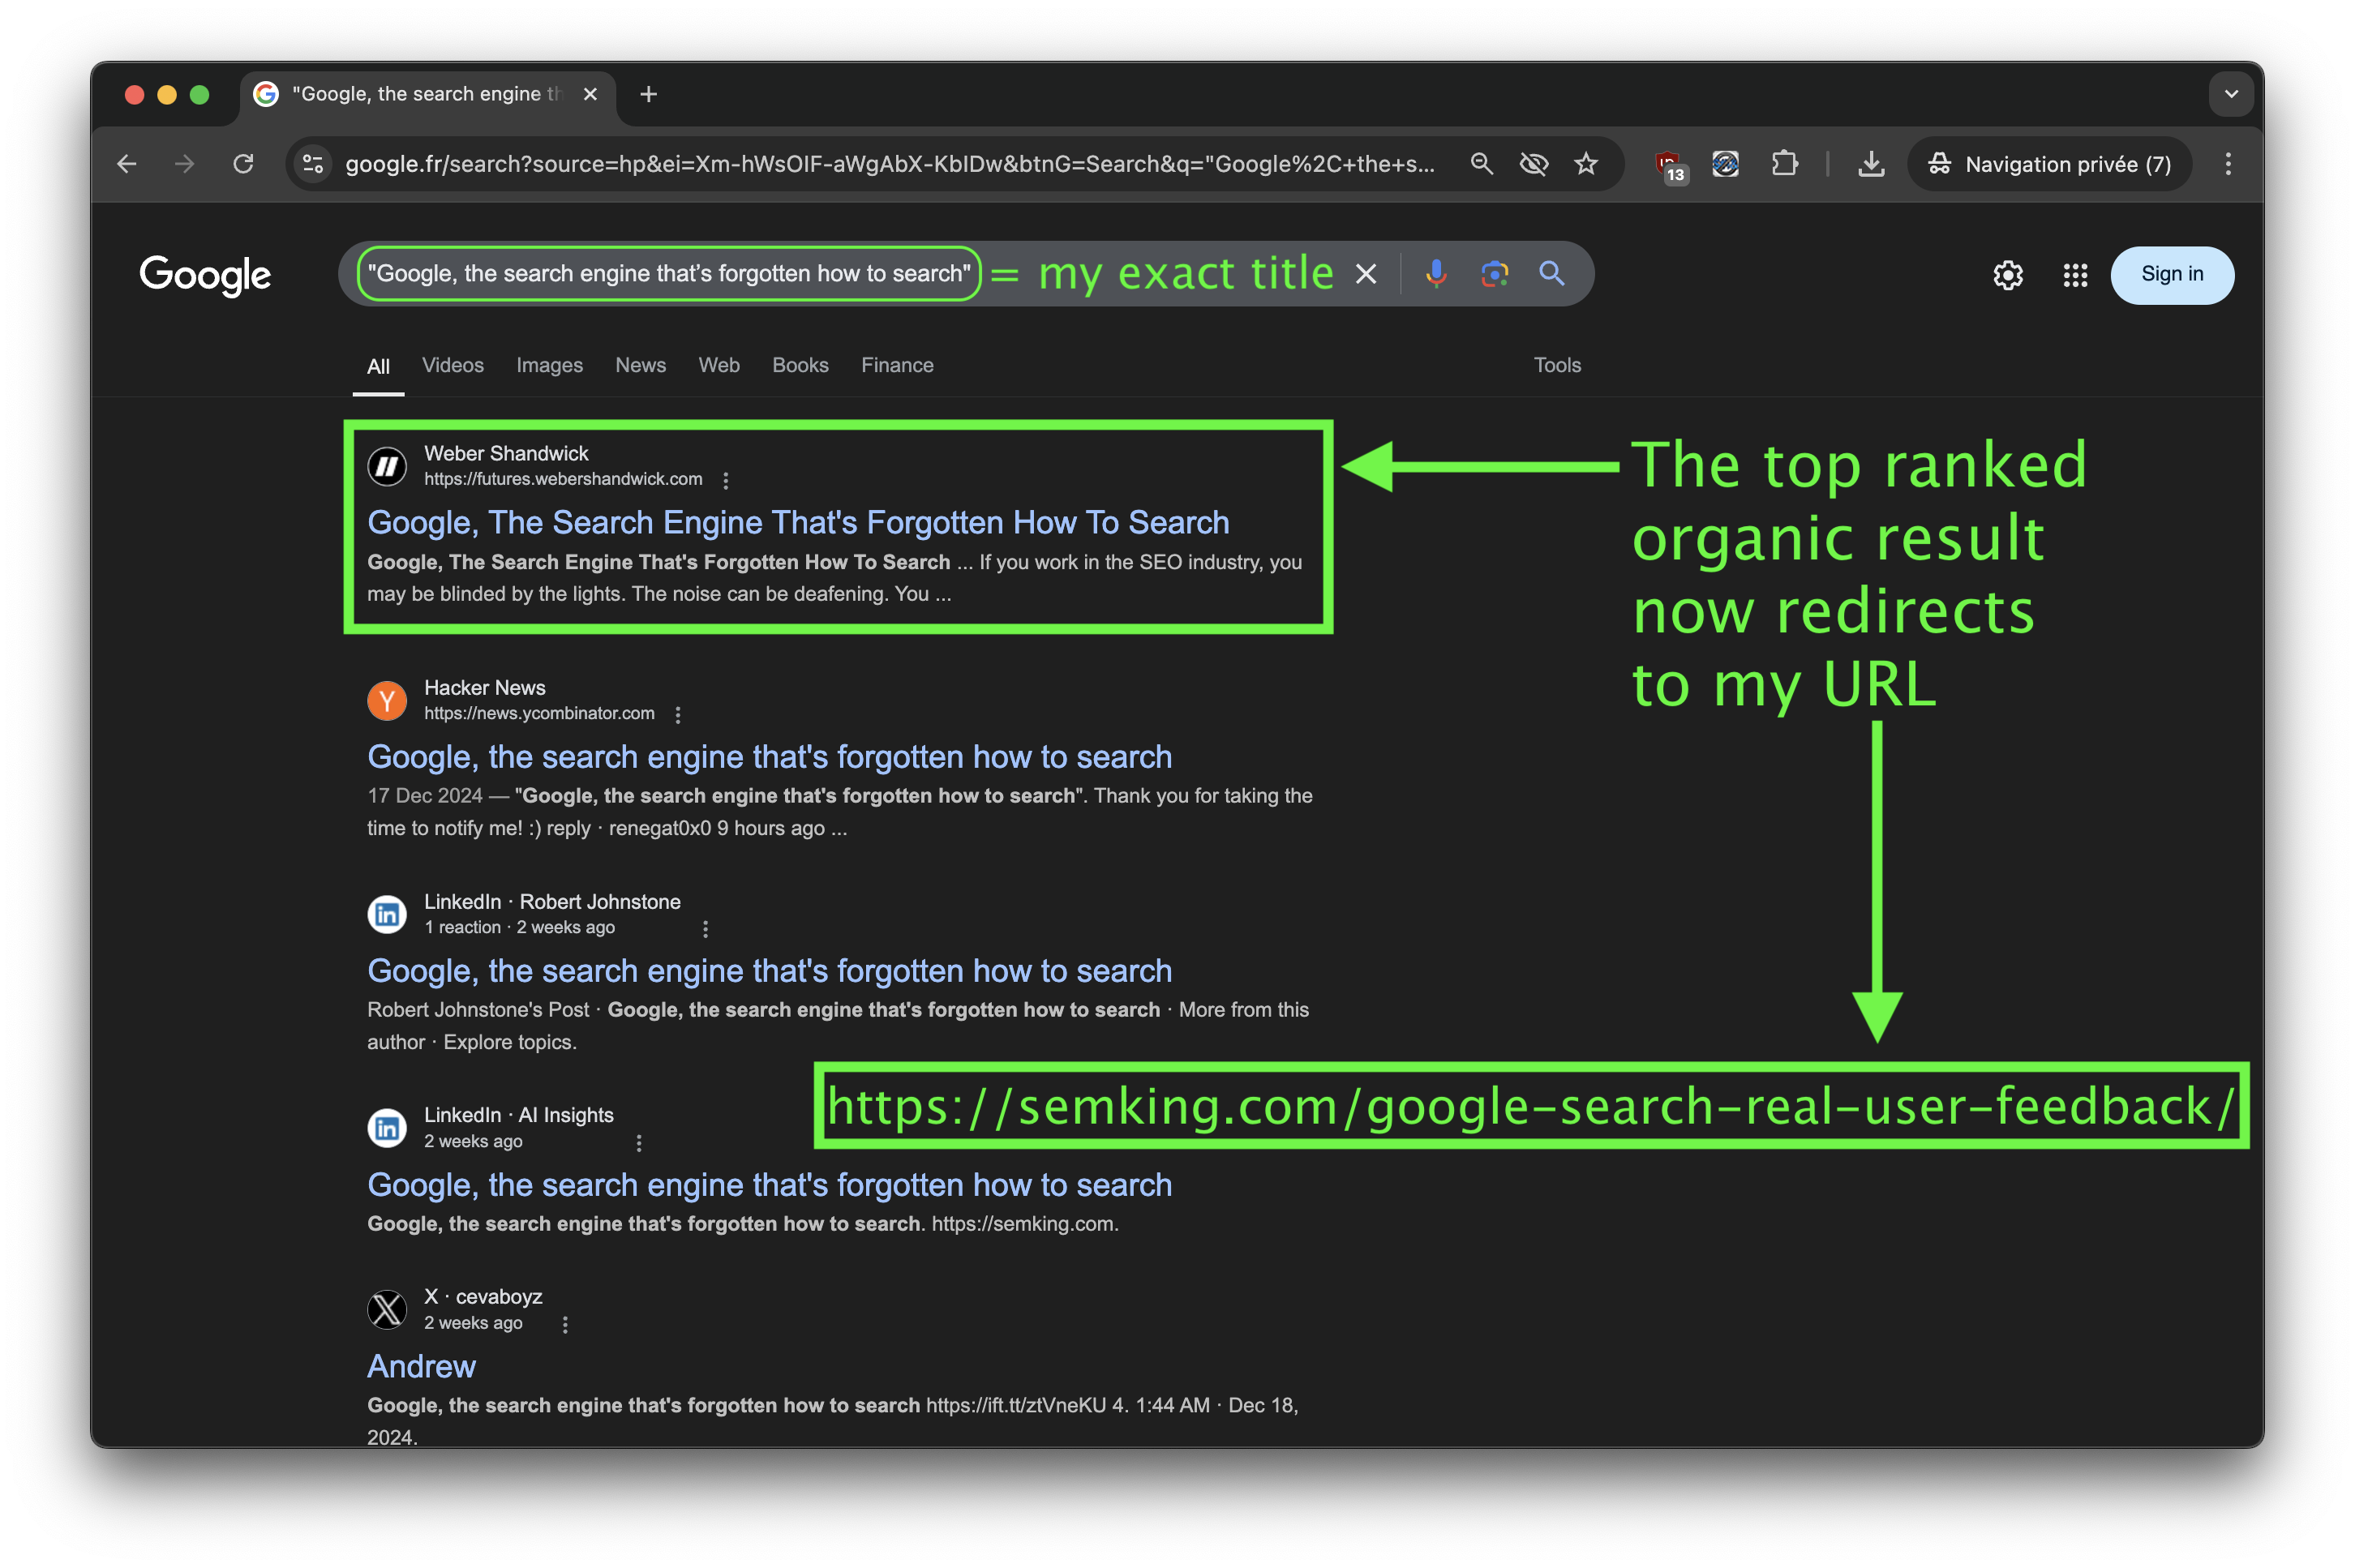2355x1568 pixels.
Task: Click the "https://futures.webershandwick.com" URL text
Action: [x=563, y=480]
